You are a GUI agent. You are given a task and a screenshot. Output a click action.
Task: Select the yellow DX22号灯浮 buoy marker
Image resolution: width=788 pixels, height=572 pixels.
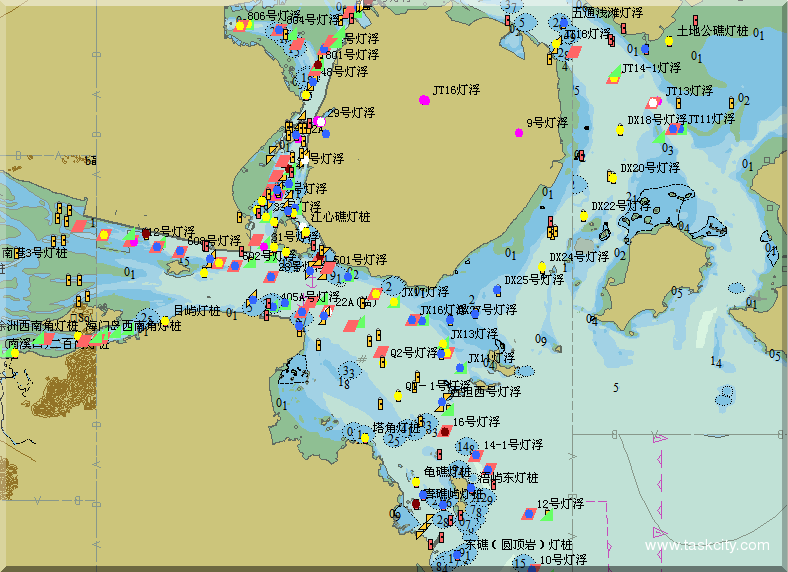584,215
